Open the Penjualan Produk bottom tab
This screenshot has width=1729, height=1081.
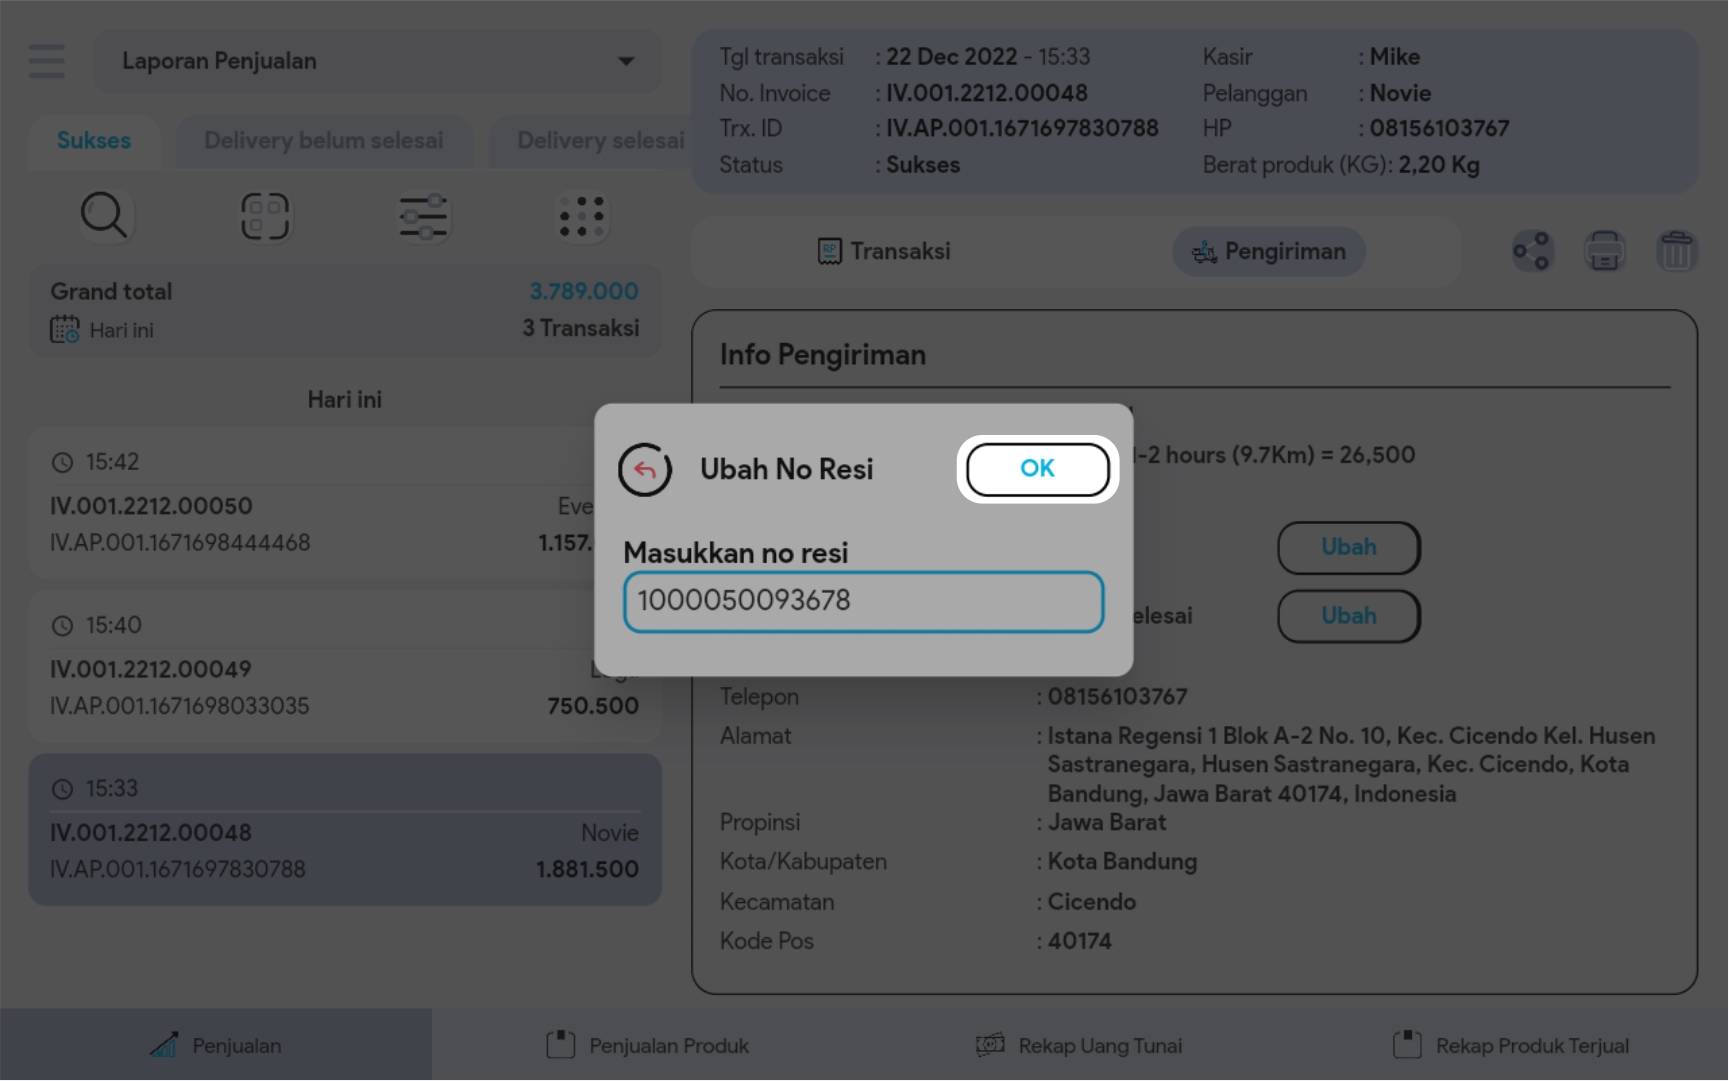pyautogui.click(x=648, y=1046)
